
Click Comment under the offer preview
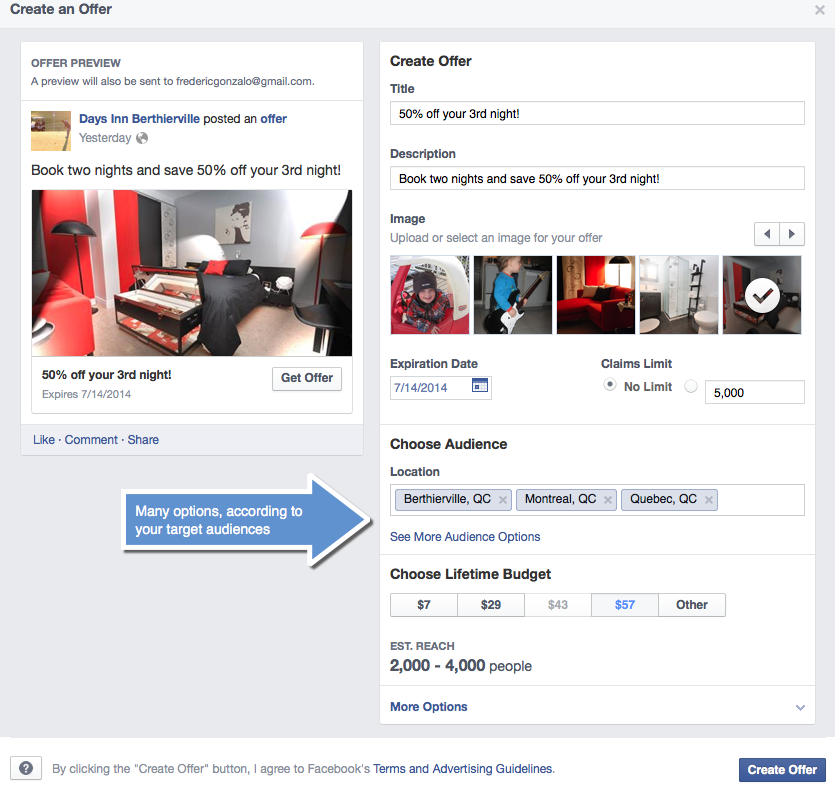tap(91, 440)
